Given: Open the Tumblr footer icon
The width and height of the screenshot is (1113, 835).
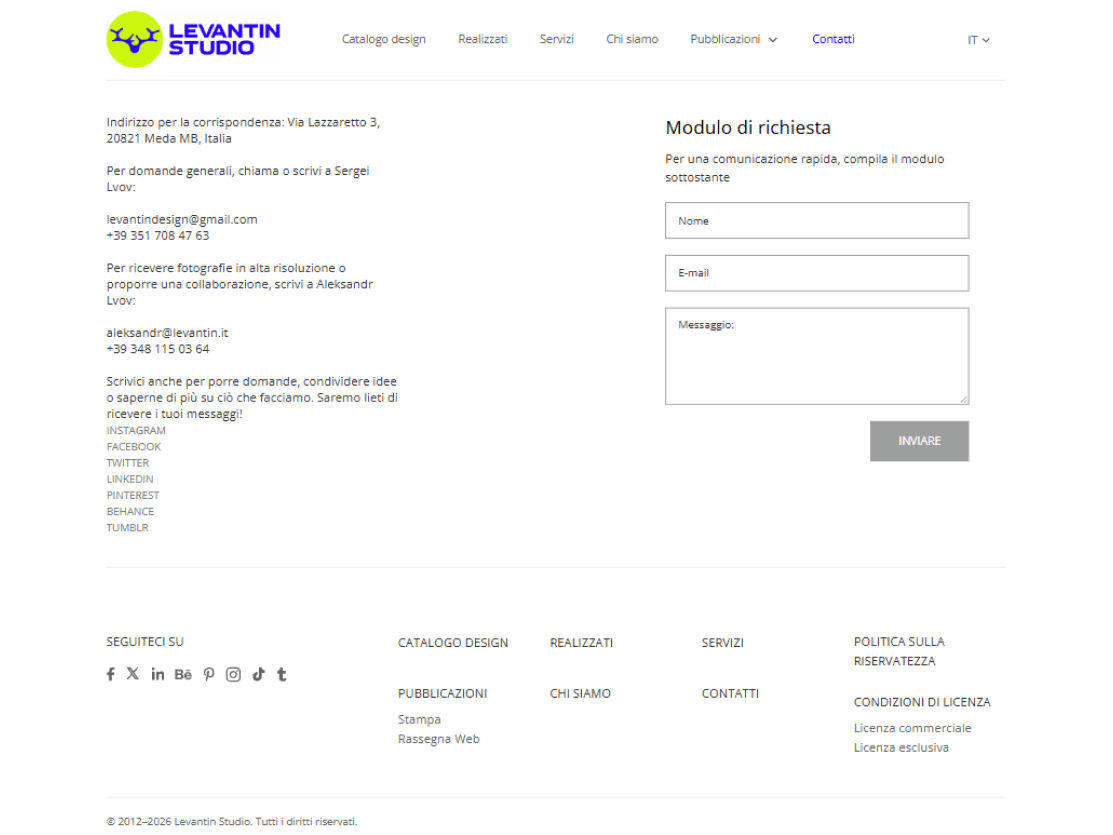Looking at the screenshot, I should tap(282, 675).
